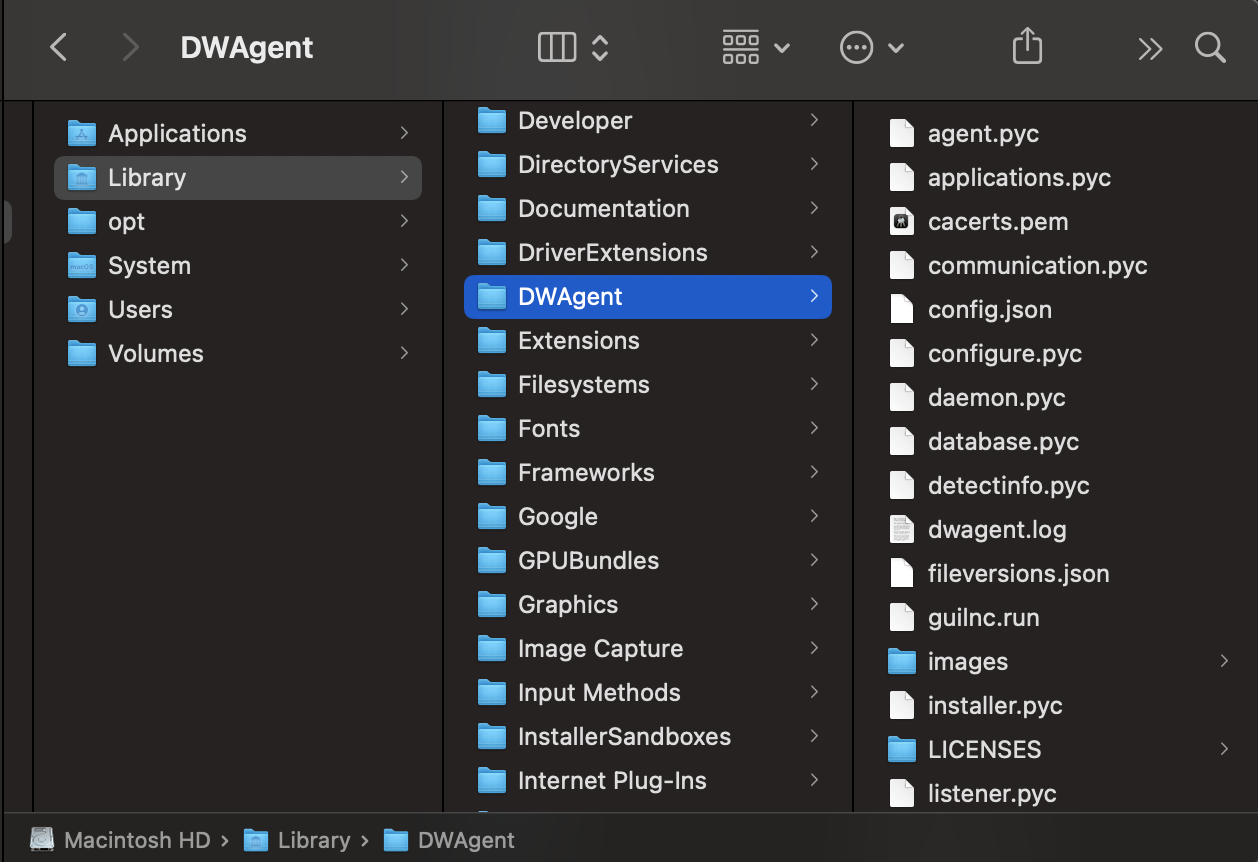Select the Applications folder icon
Viewport: 1258px width, 862px height.
pos(81,133)
